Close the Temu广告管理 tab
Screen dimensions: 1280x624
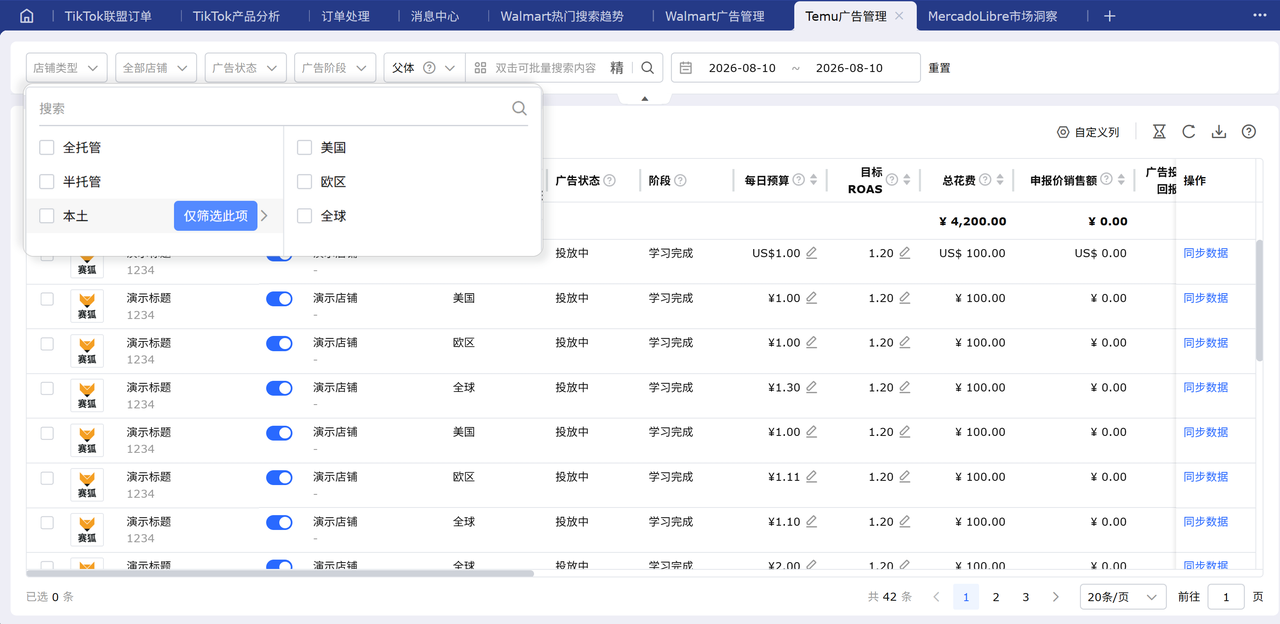tap(899, 16)
